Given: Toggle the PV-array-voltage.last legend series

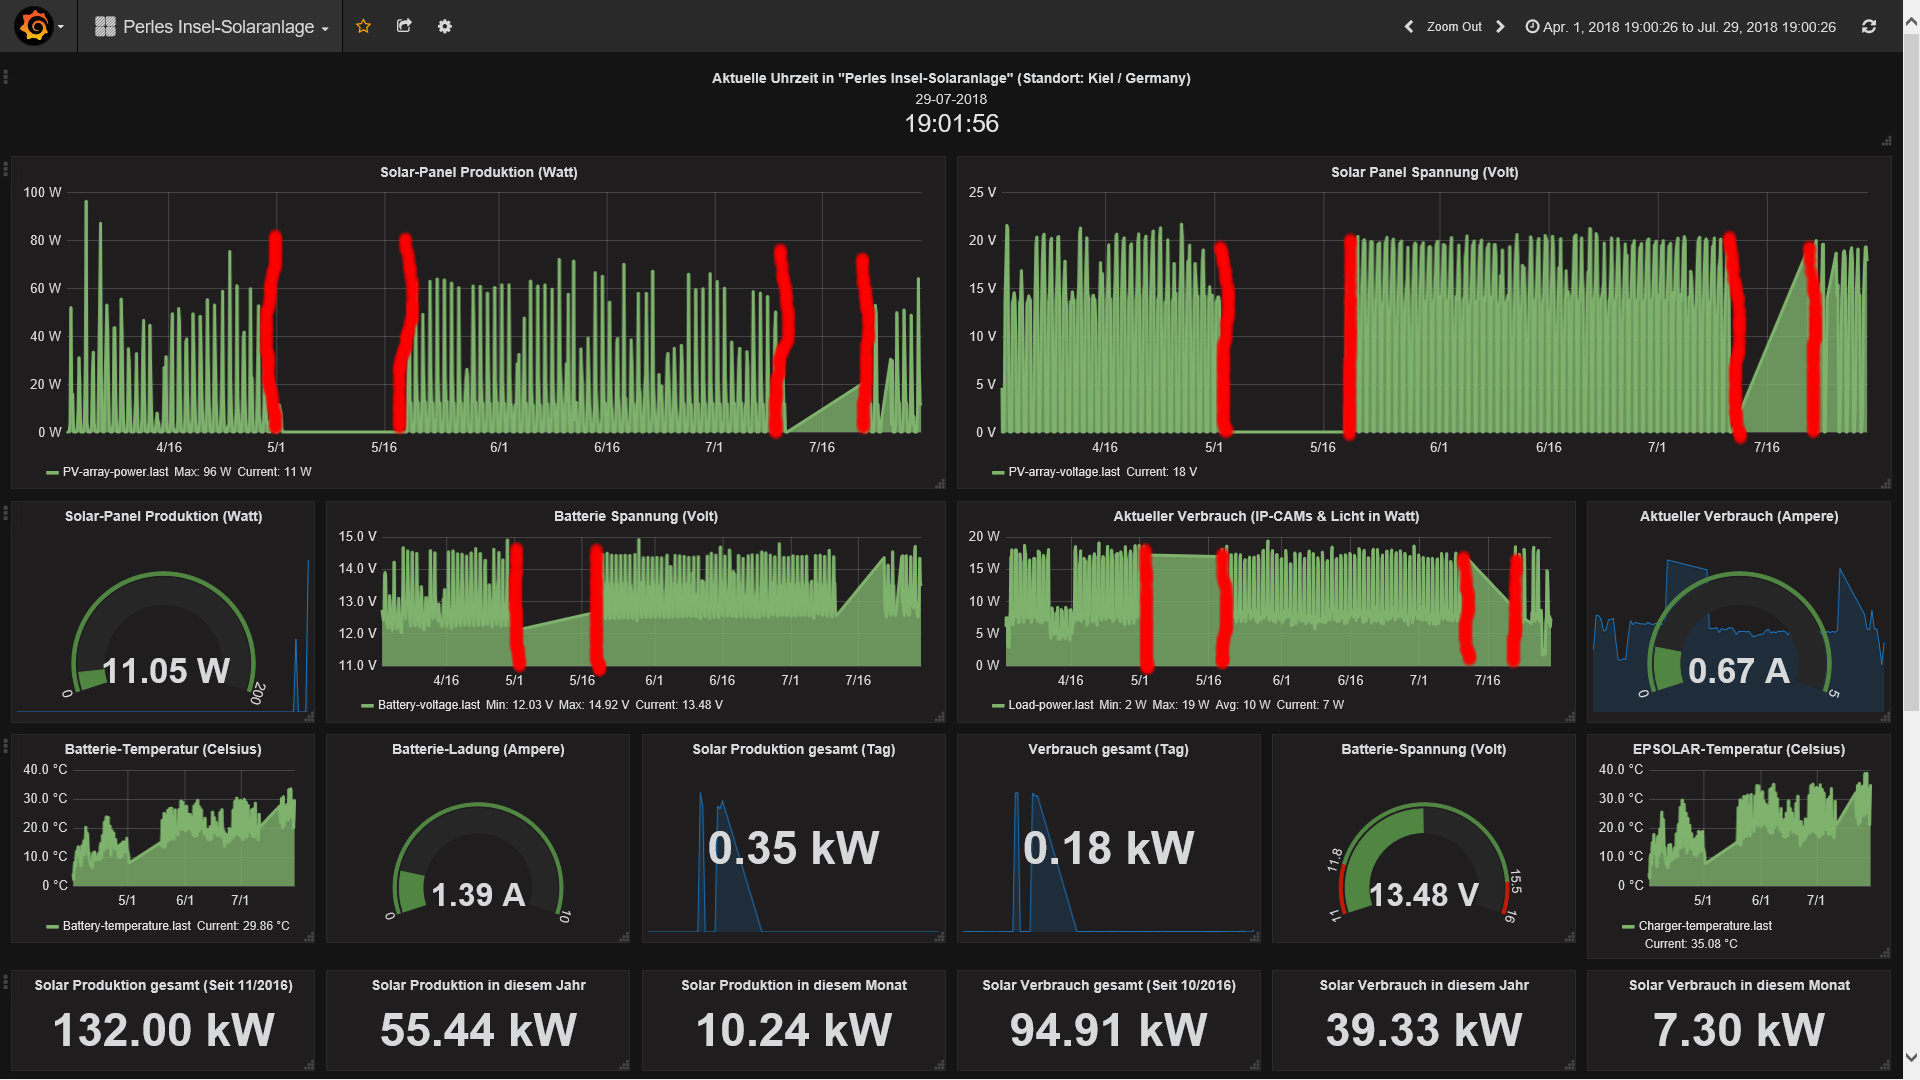Looking at the screenshot, I should point(1064,472).
